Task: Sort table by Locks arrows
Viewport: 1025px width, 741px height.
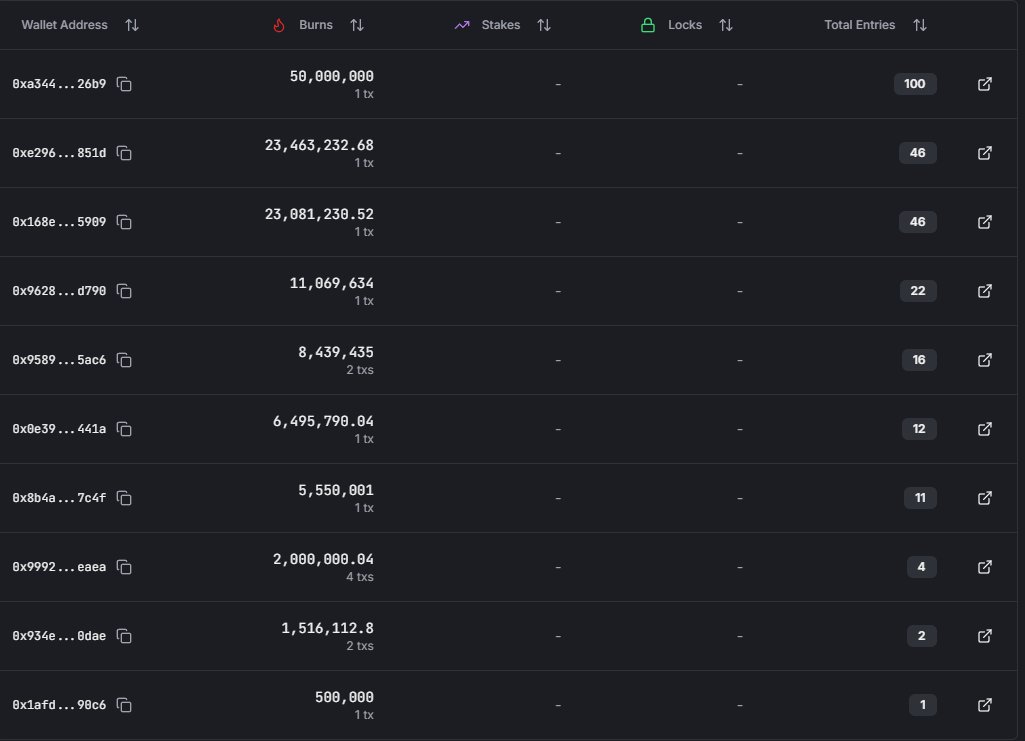Action: coord(726,25)
